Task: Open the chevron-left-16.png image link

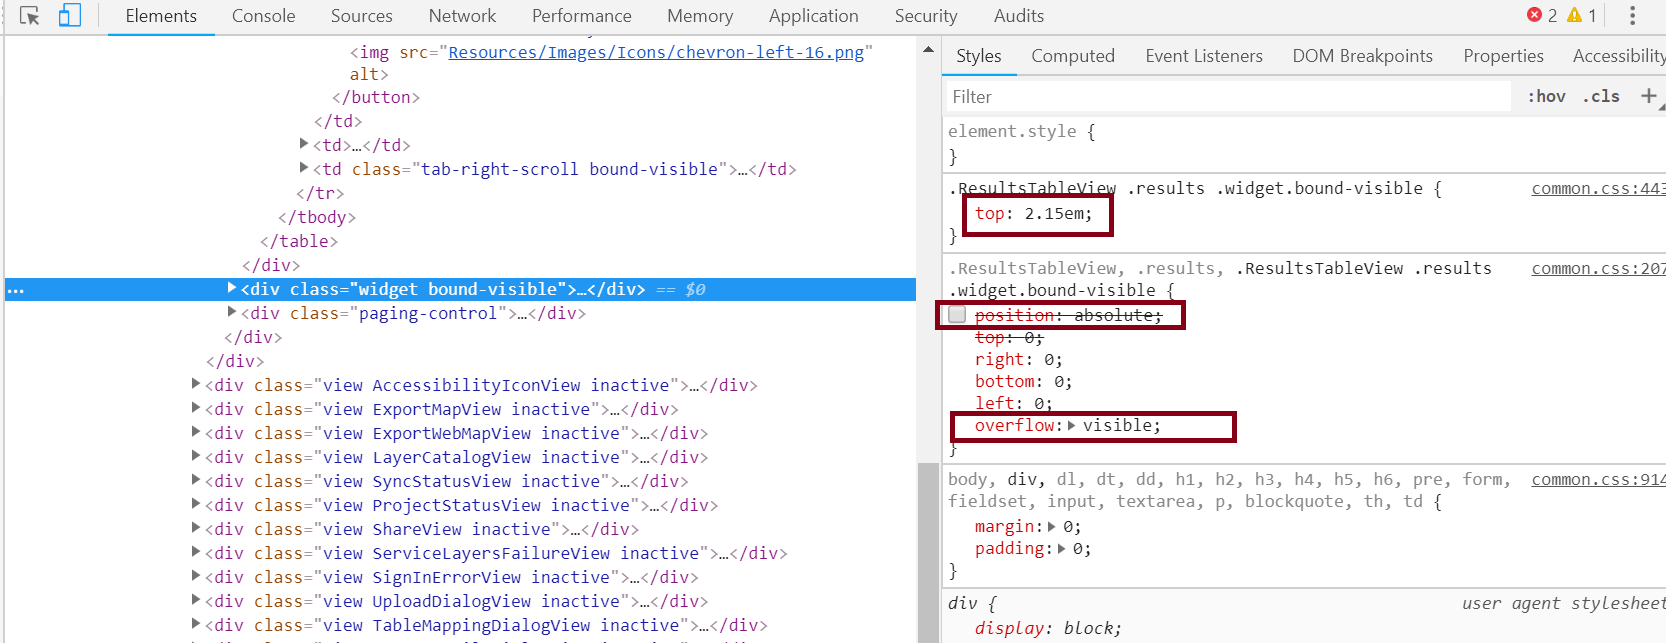Action: click(x=656, y=52)
